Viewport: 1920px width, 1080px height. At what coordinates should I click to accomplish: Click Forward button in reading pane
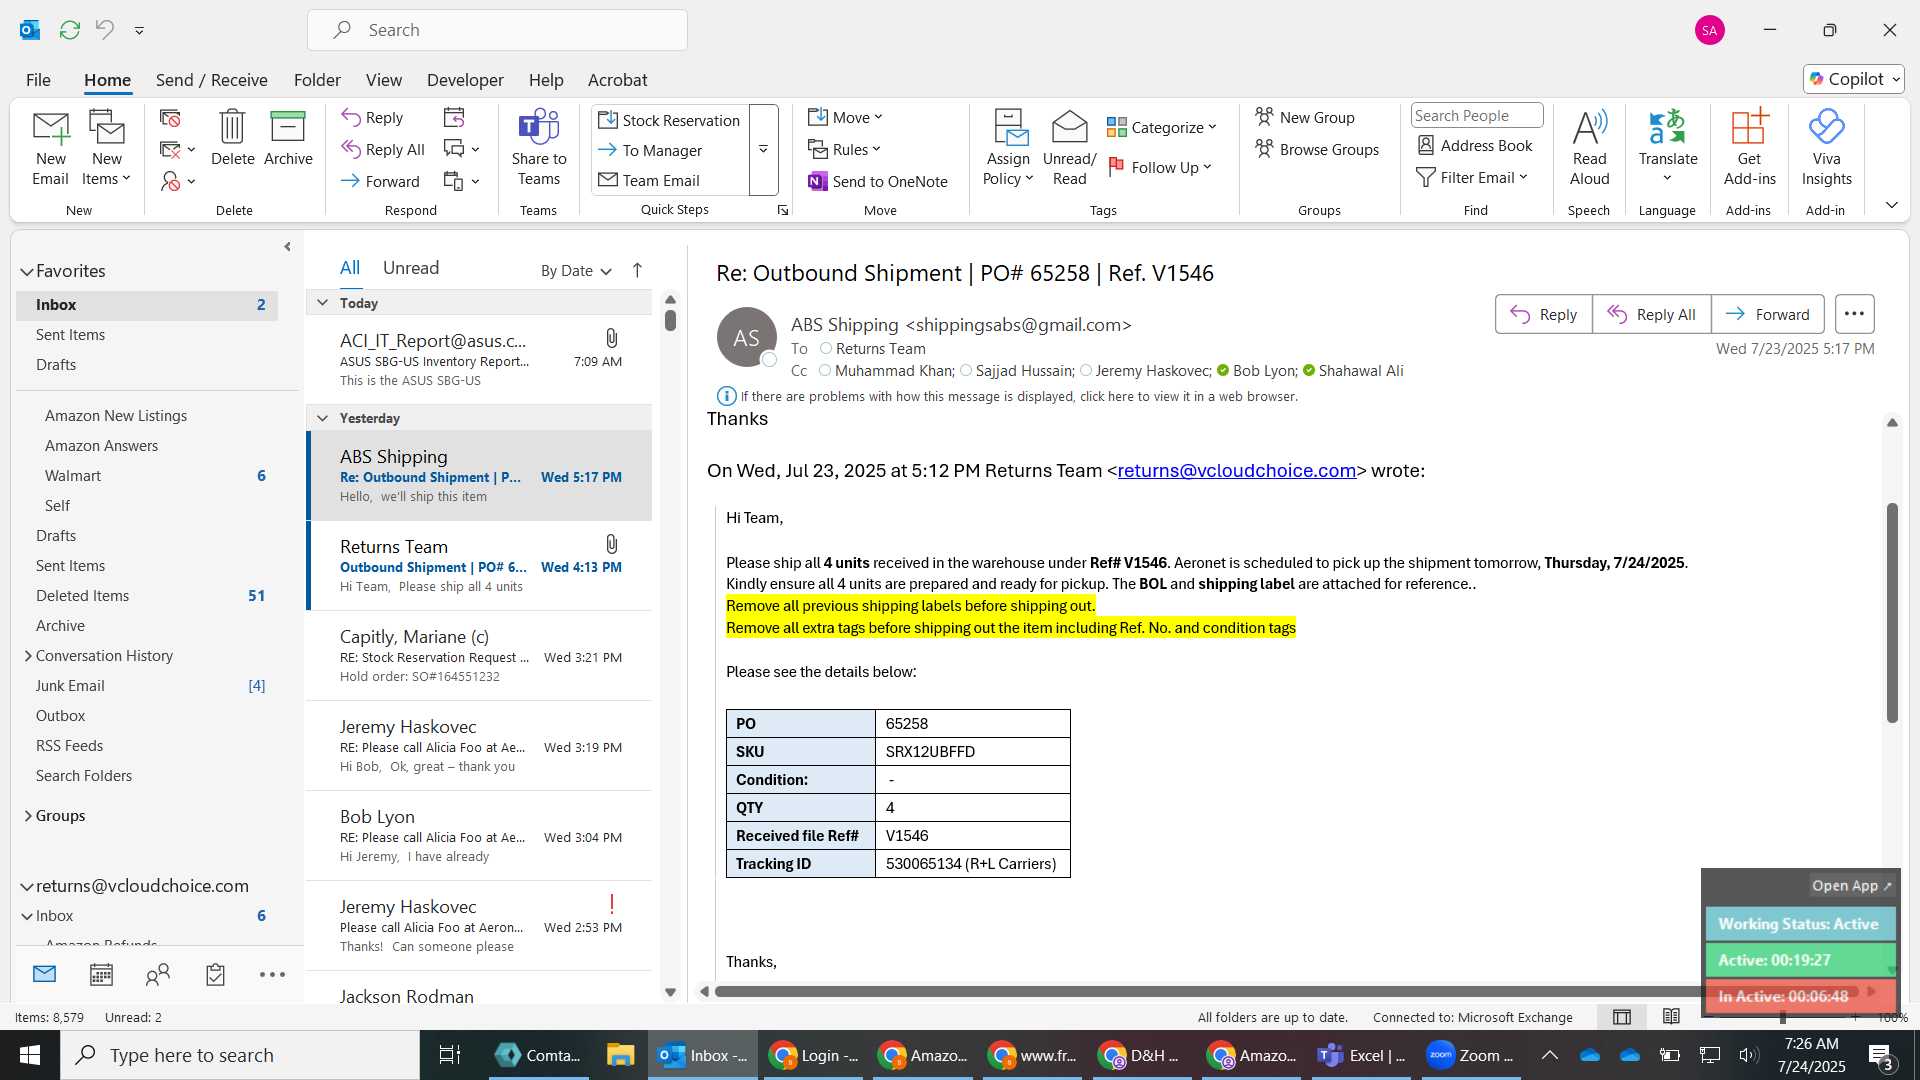click(1767, 314)
